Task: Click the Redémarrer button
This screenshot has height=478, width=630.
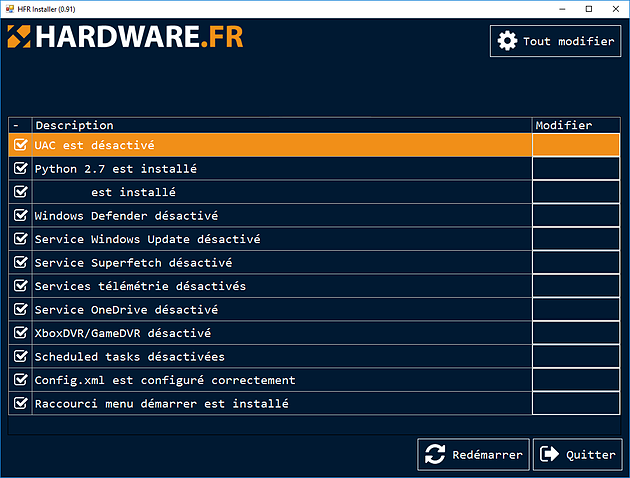Action: click(x=473, y=455)
